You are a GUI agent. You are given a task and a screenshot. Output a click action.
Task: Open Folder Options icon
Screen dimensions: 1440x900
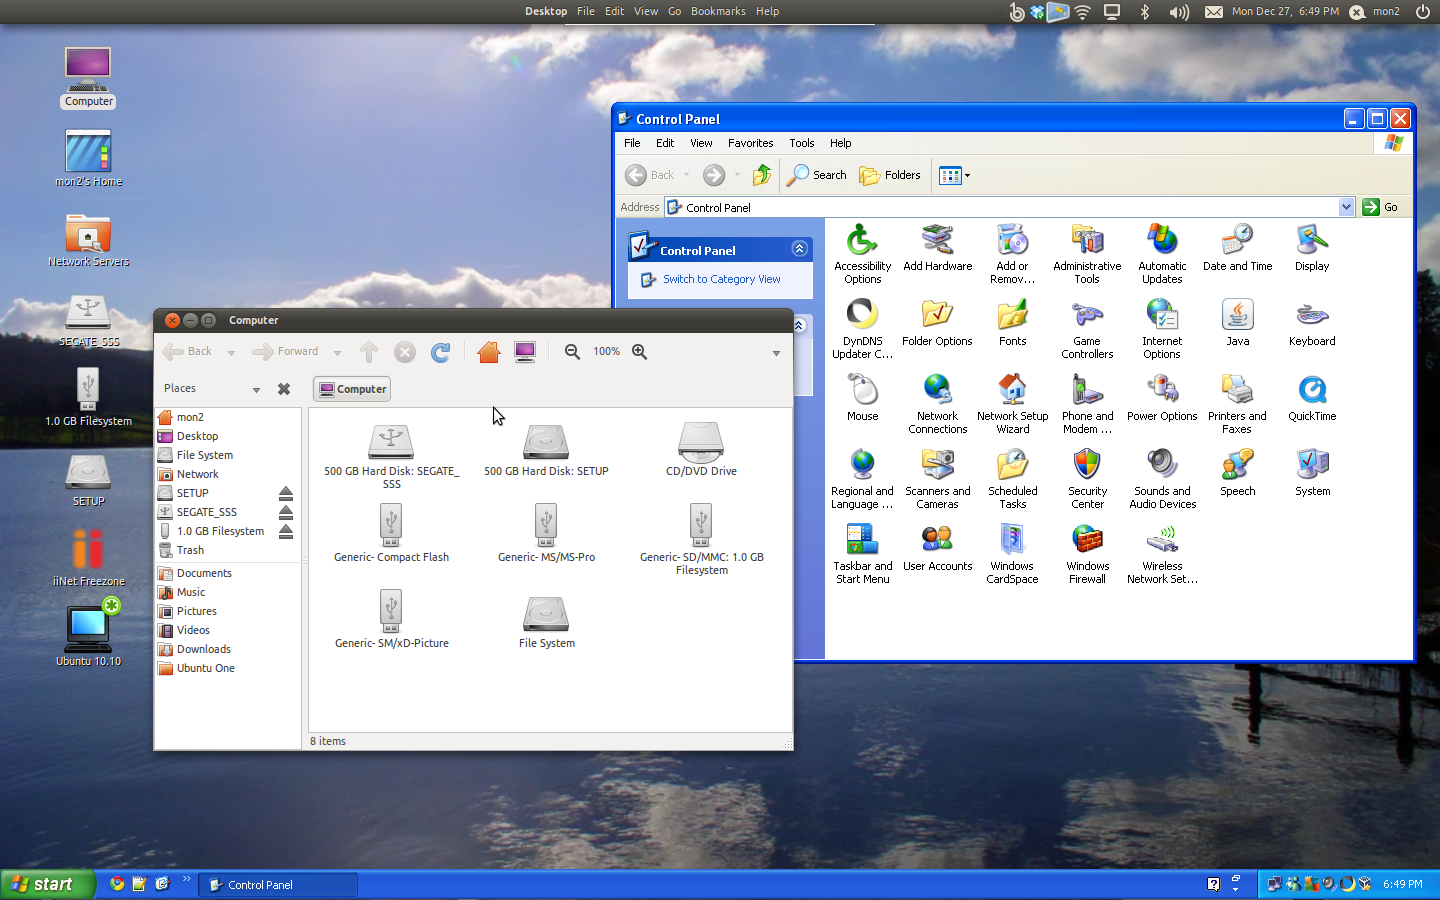(937, 323)
